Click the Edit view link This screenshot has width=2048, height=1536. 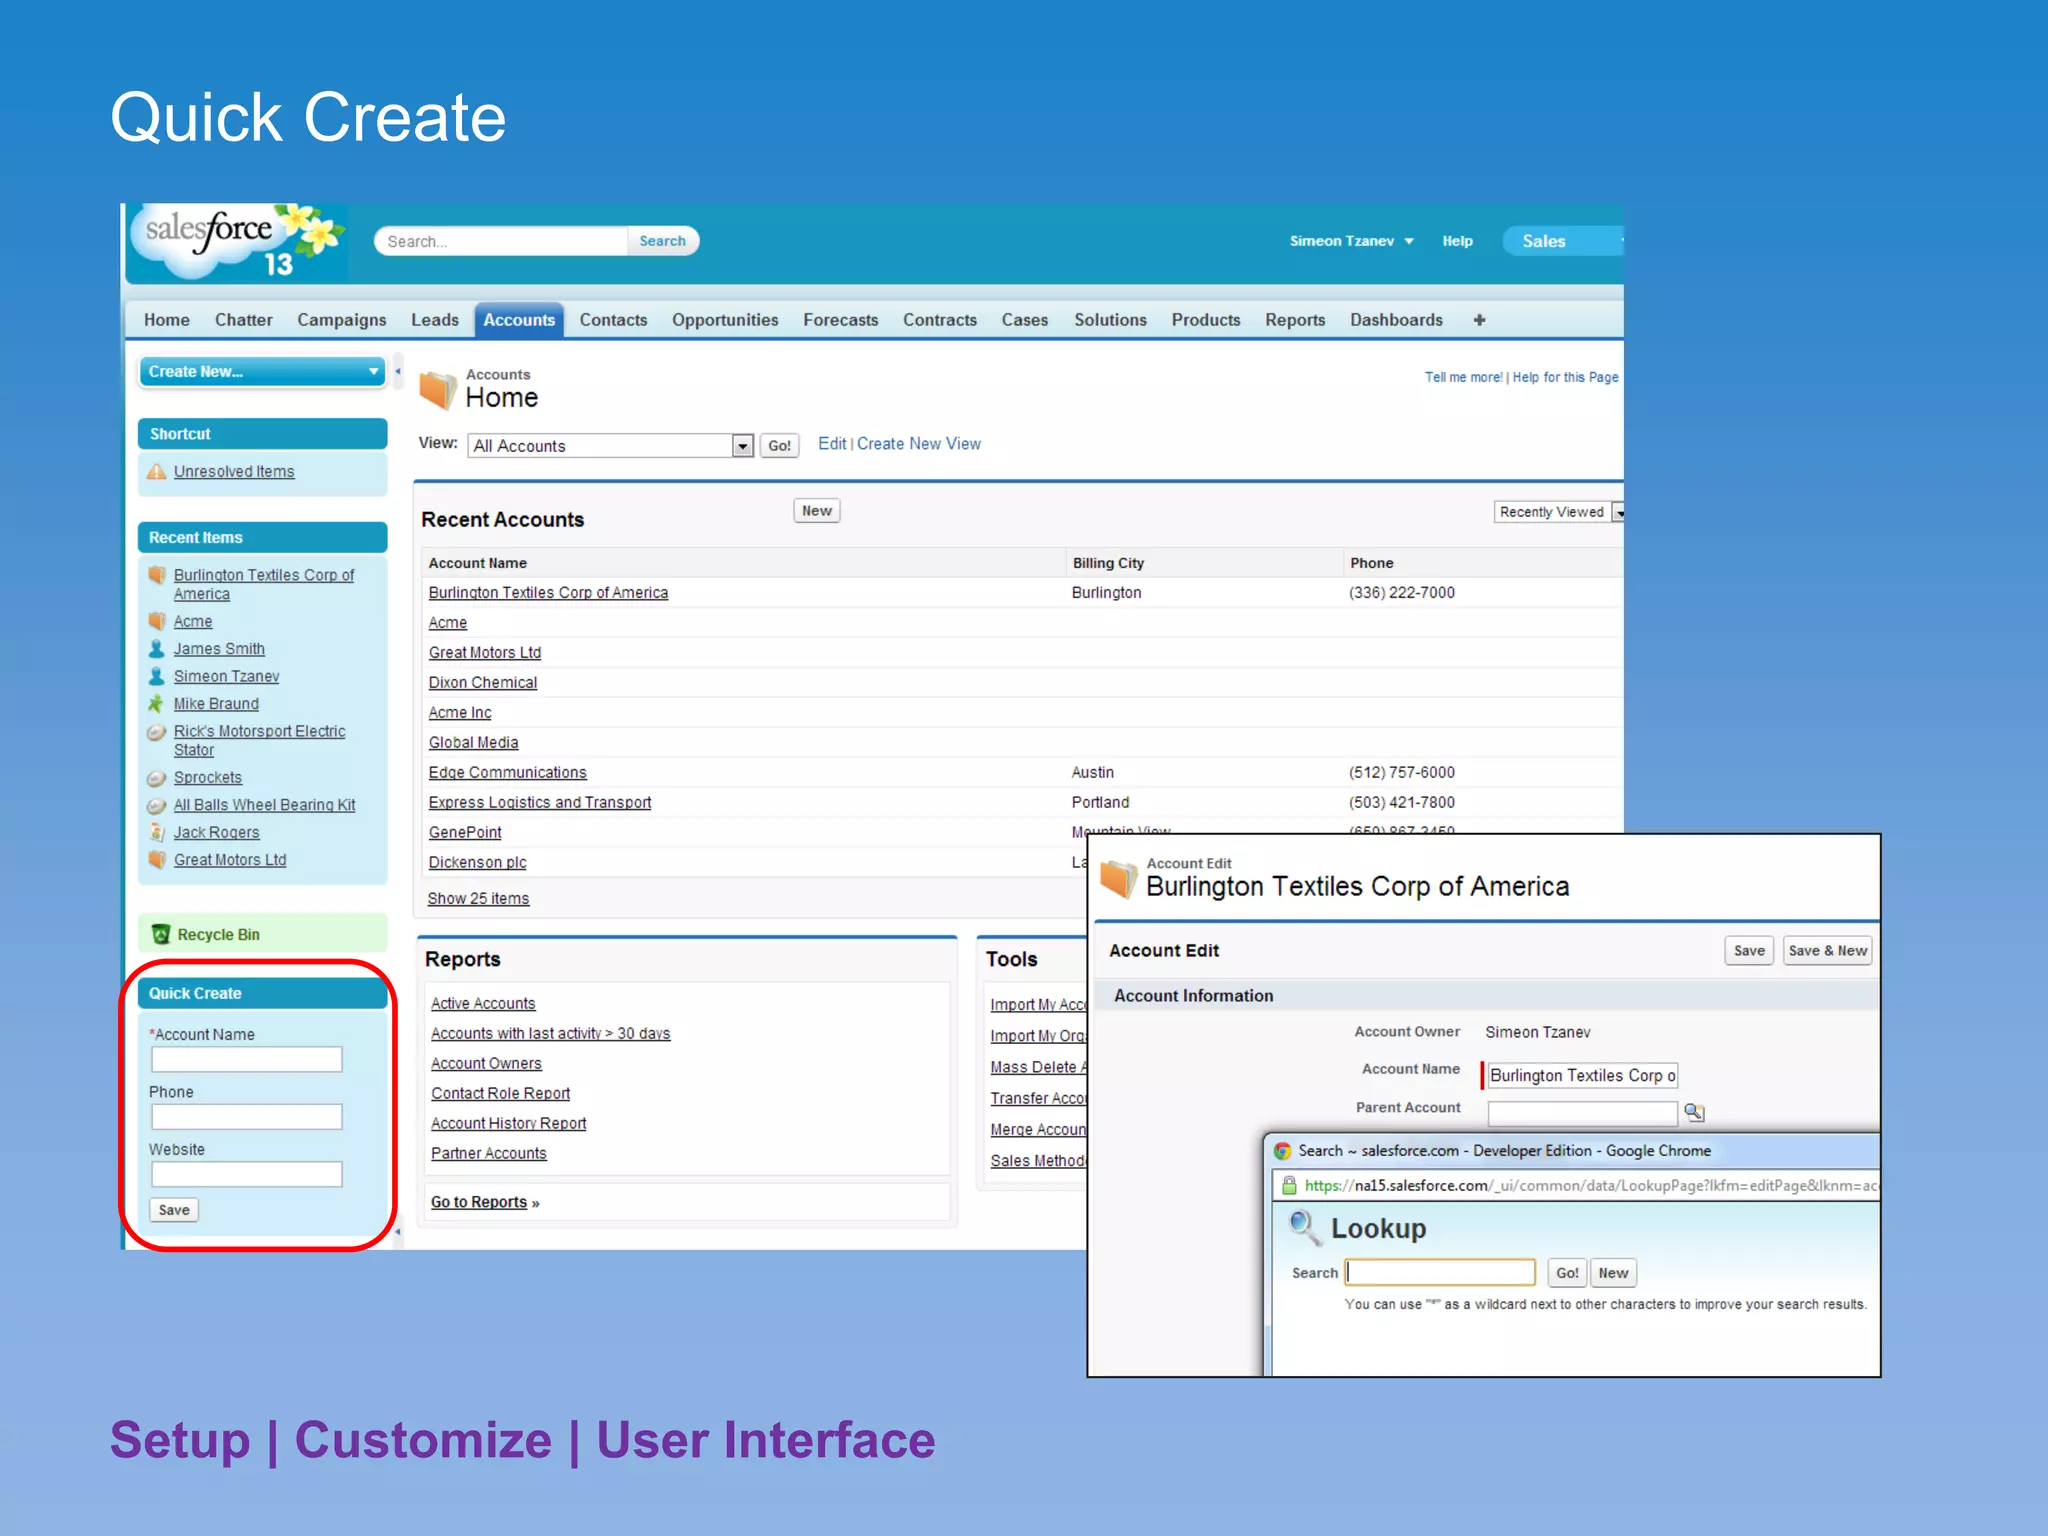tap(832, 444)
